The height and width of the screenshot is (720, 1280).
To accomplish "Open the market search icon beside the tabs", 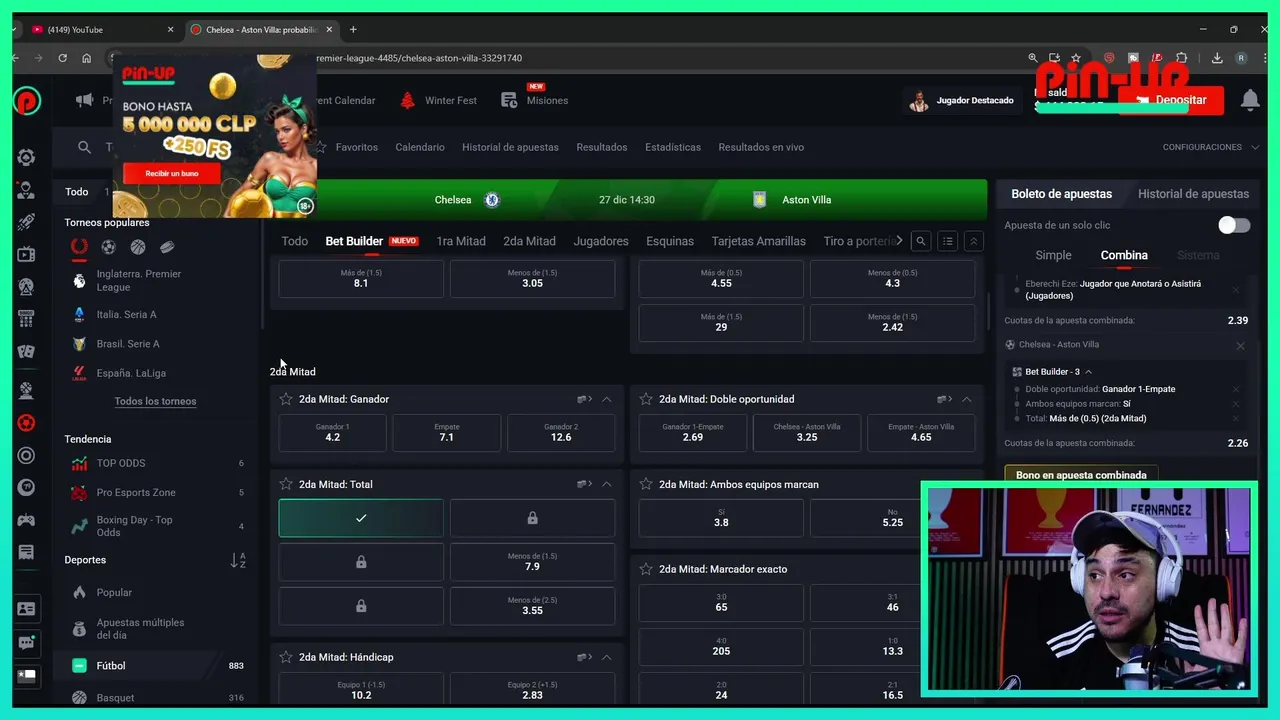I will click(921, 241).
